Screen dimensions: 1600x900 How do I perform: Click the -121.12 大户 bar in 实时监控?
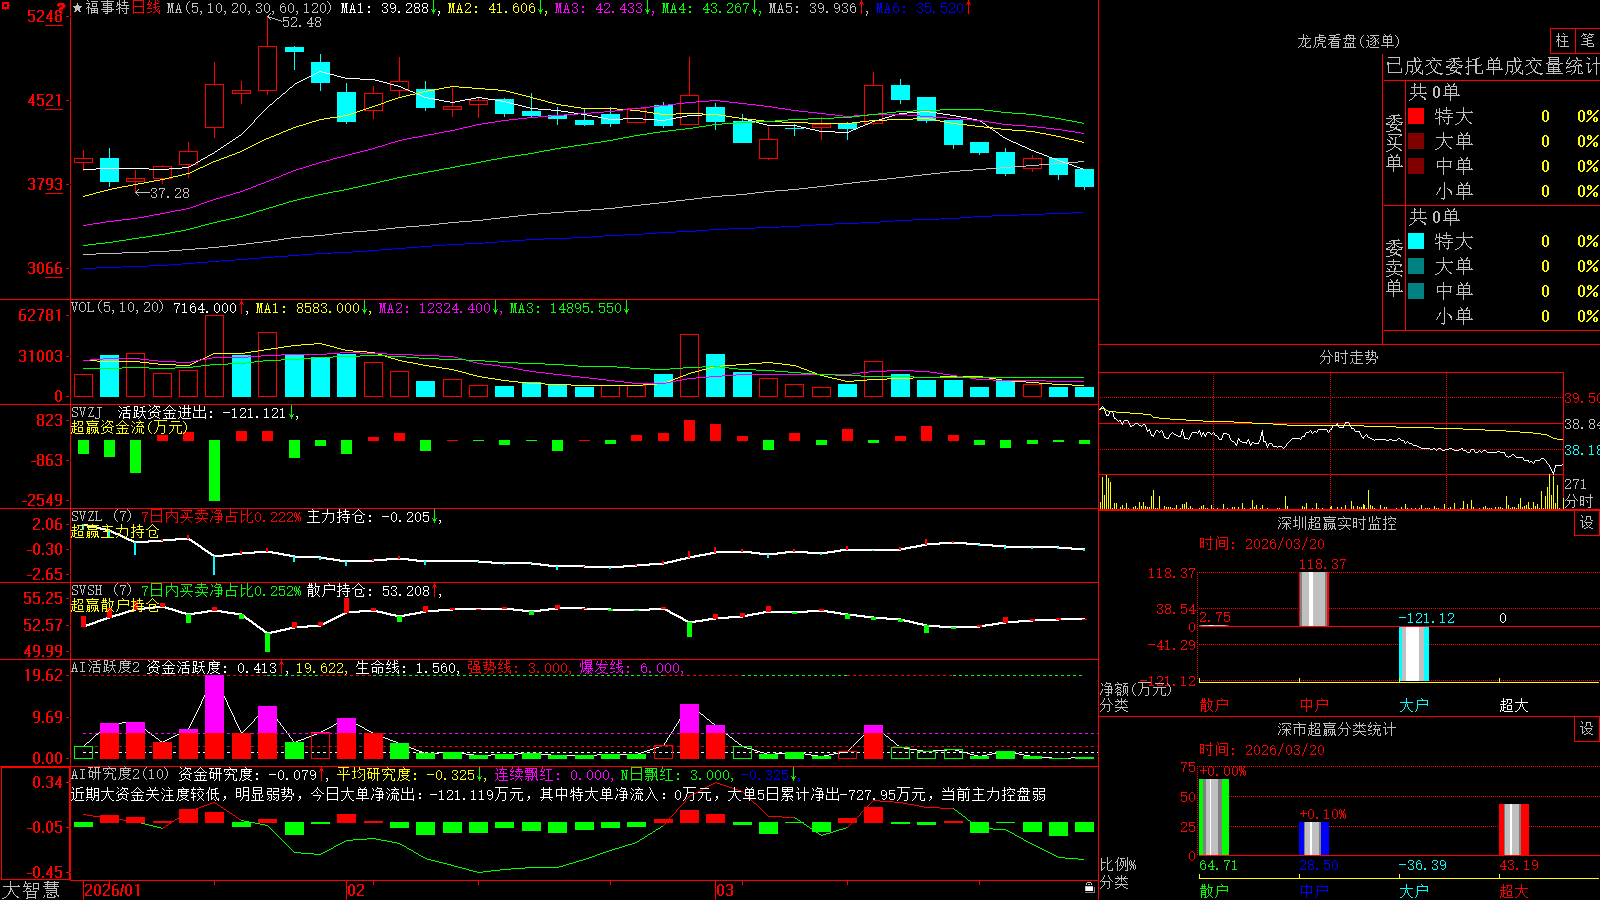click(x=1413, y=654)
